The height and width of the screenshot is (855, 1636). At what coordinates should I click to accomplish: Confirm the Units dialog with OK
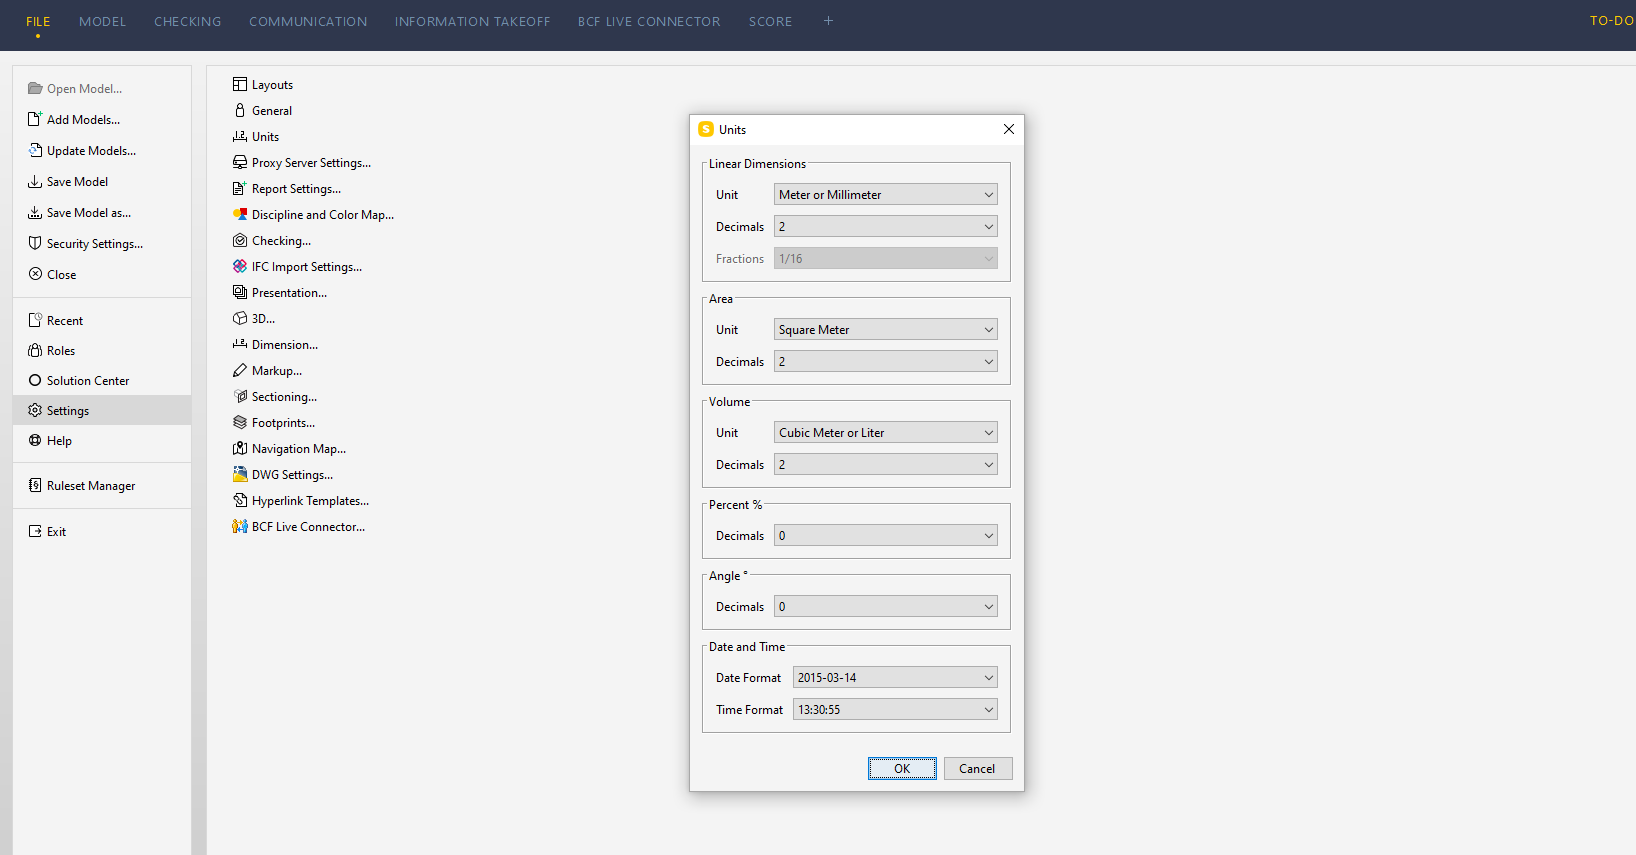point(902,768)
